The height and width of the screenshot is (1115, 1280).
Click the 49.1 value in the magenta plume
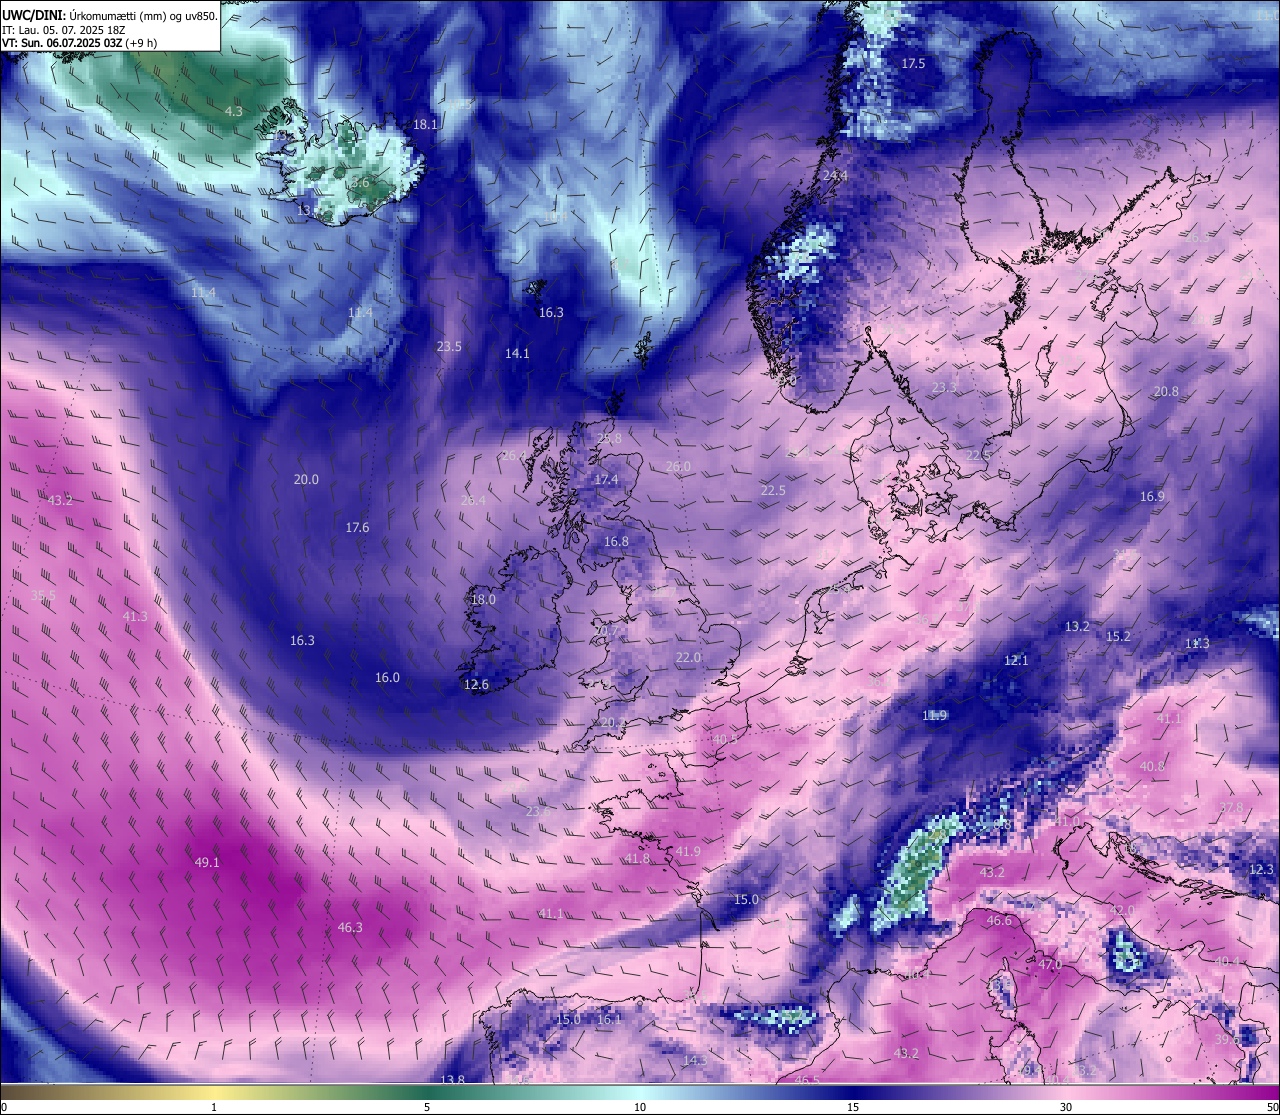pyautogui.click(x=207, y=862)
